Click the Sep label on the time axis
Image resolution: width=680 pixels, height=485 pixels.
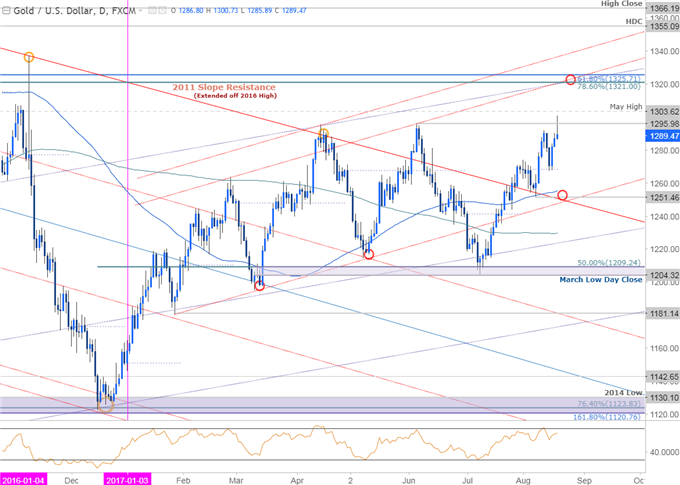click(x=584, y=480)
